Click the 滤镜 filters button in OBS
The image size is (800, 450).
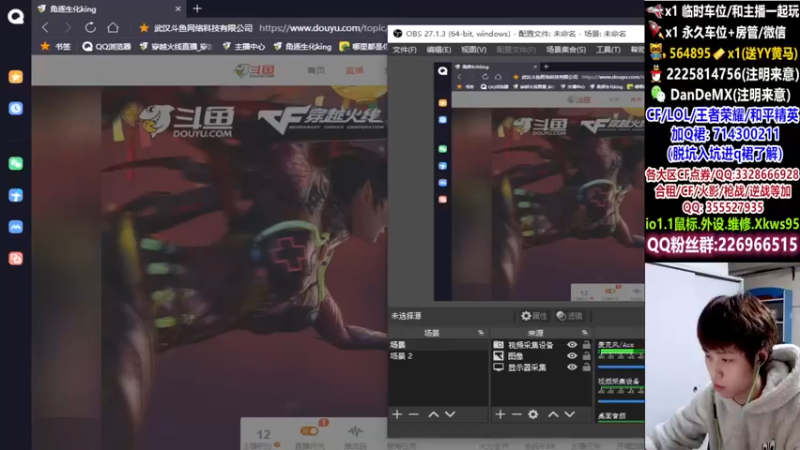(x=569, y=316)
